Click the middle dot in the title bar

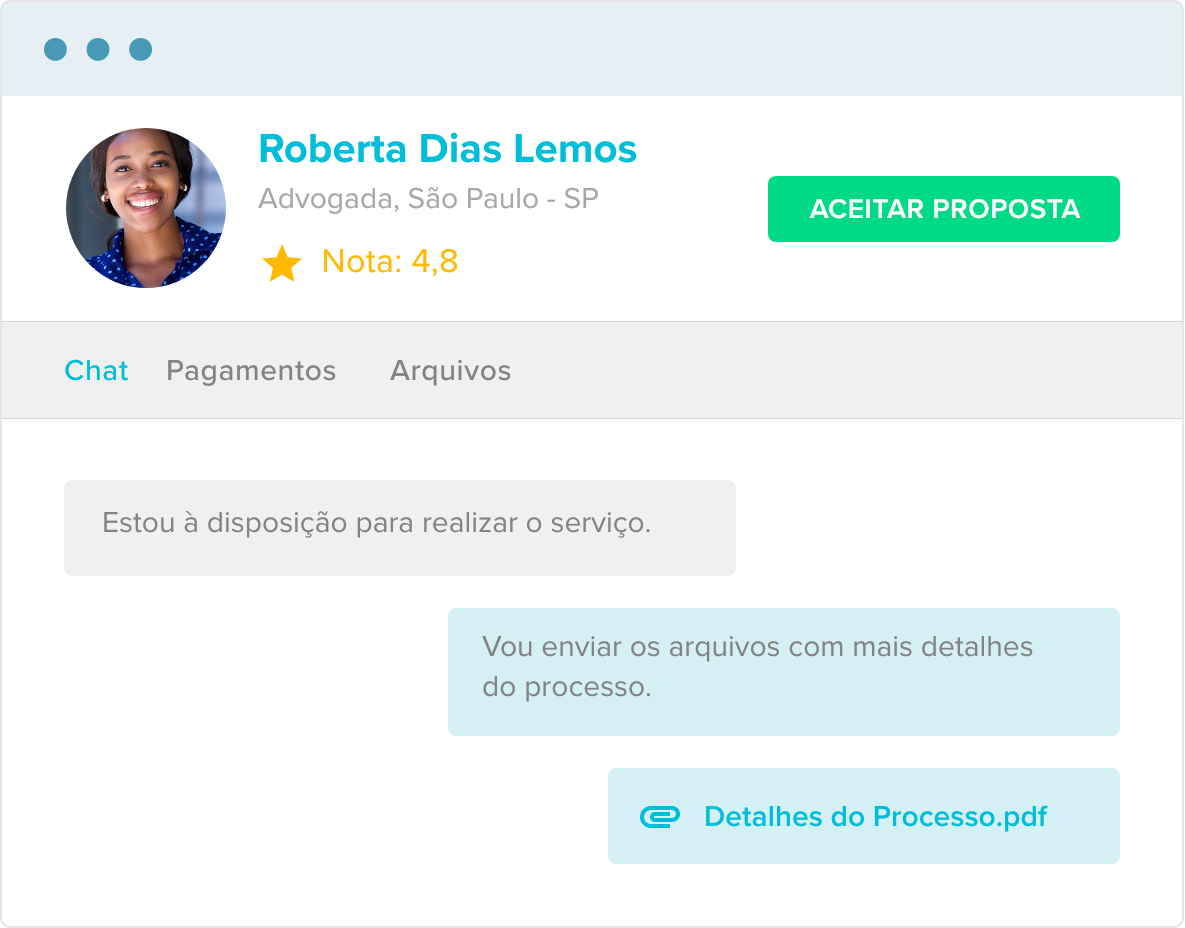coord(98,49)
